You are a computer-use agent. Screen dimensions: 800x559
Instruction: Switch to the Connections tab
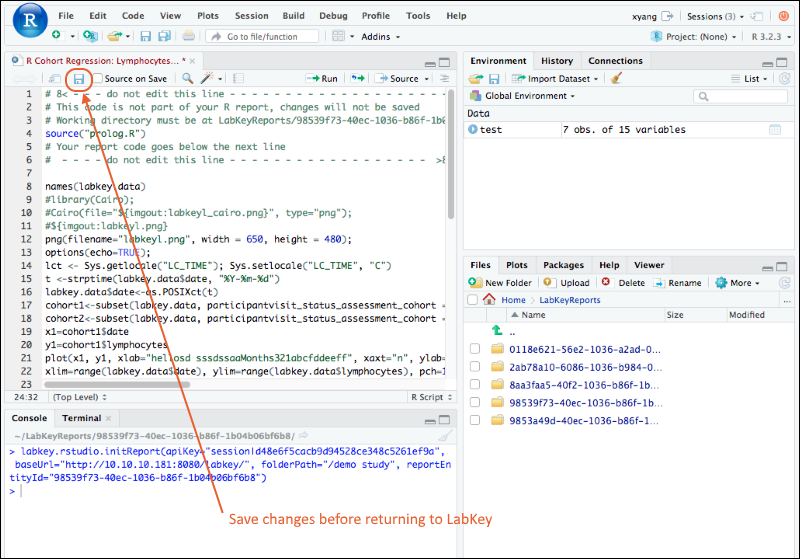pos(615,61)
